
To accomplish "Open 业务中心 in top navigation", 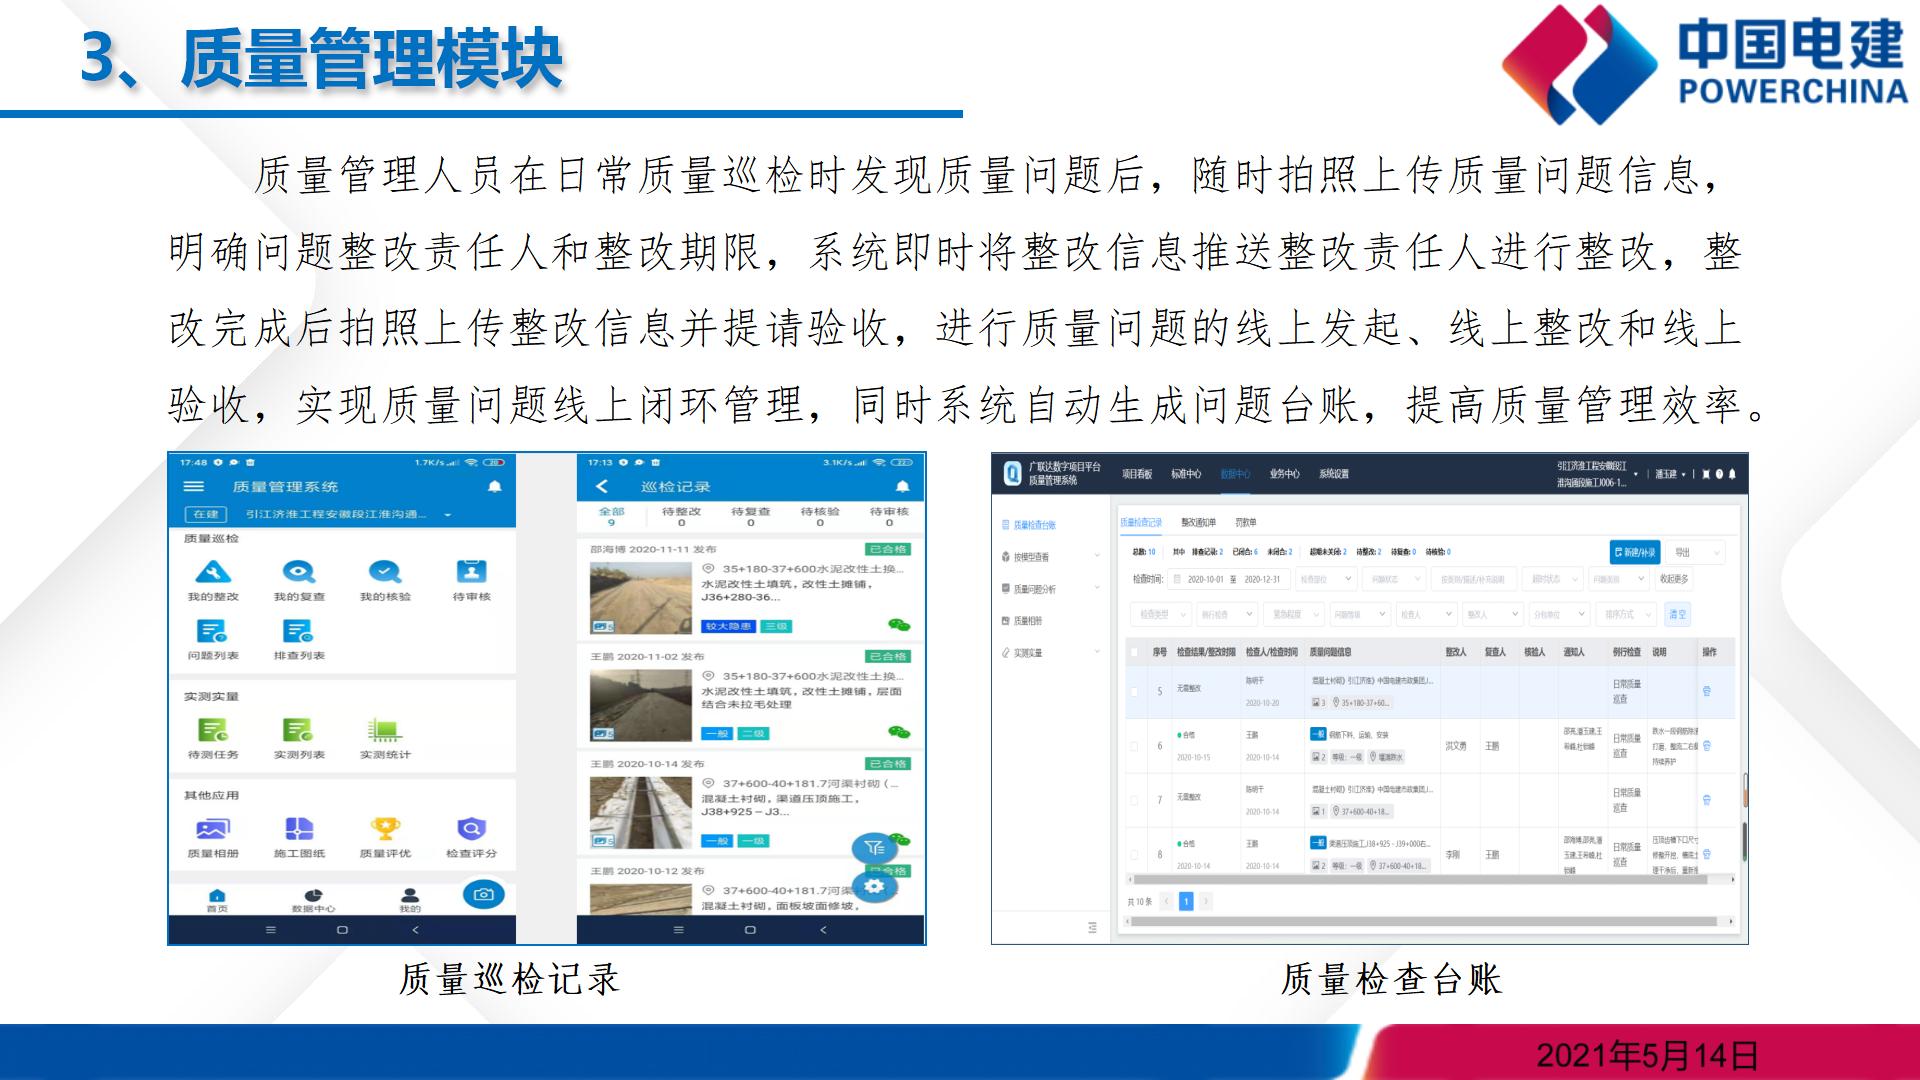I will click(x=1284, y=474).
